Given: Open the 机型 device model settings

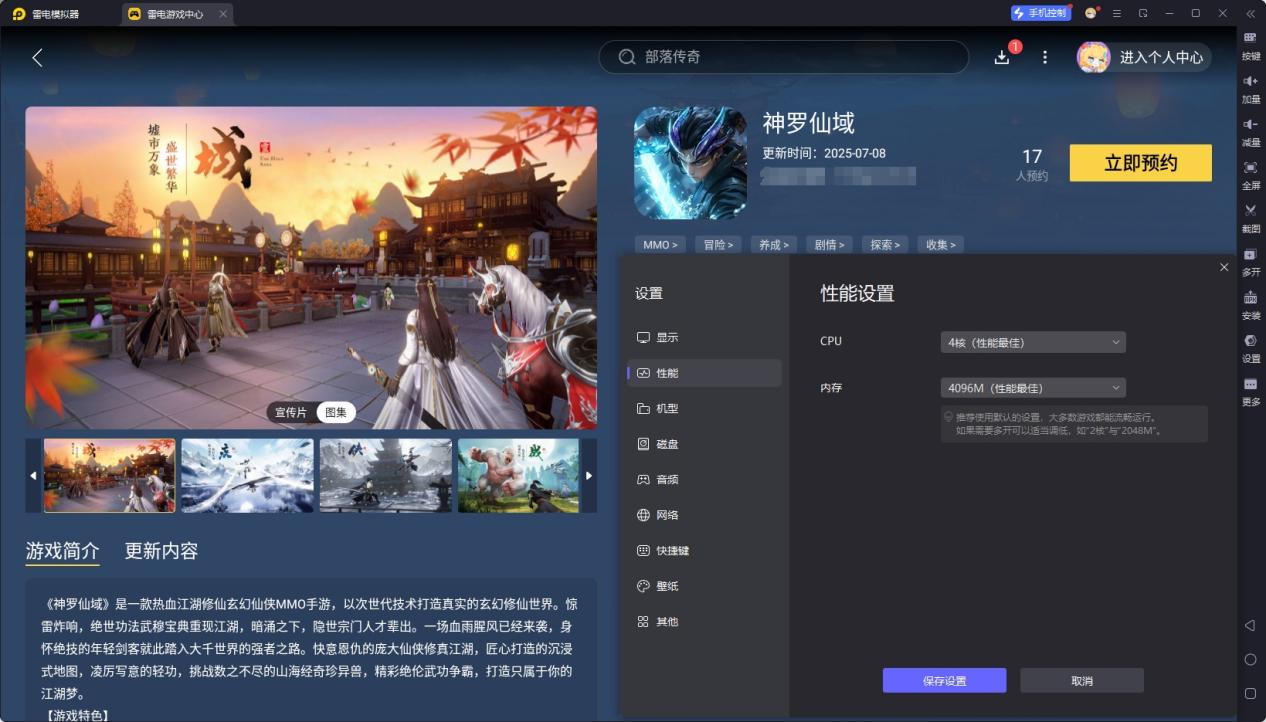Looking at the screenshot, I should pos(704,409).
